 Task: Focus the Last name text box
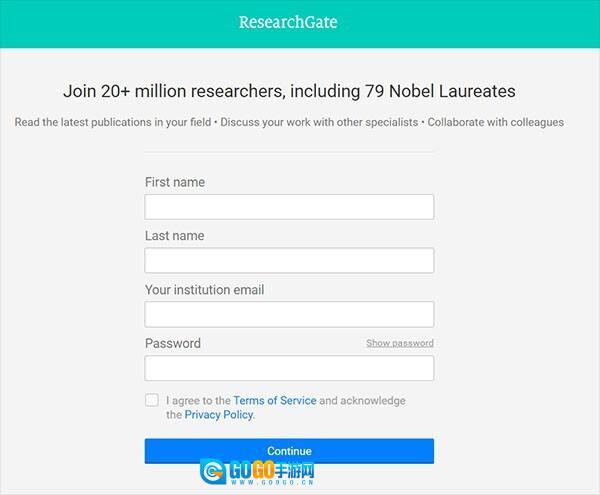click(x=289, y=261)
